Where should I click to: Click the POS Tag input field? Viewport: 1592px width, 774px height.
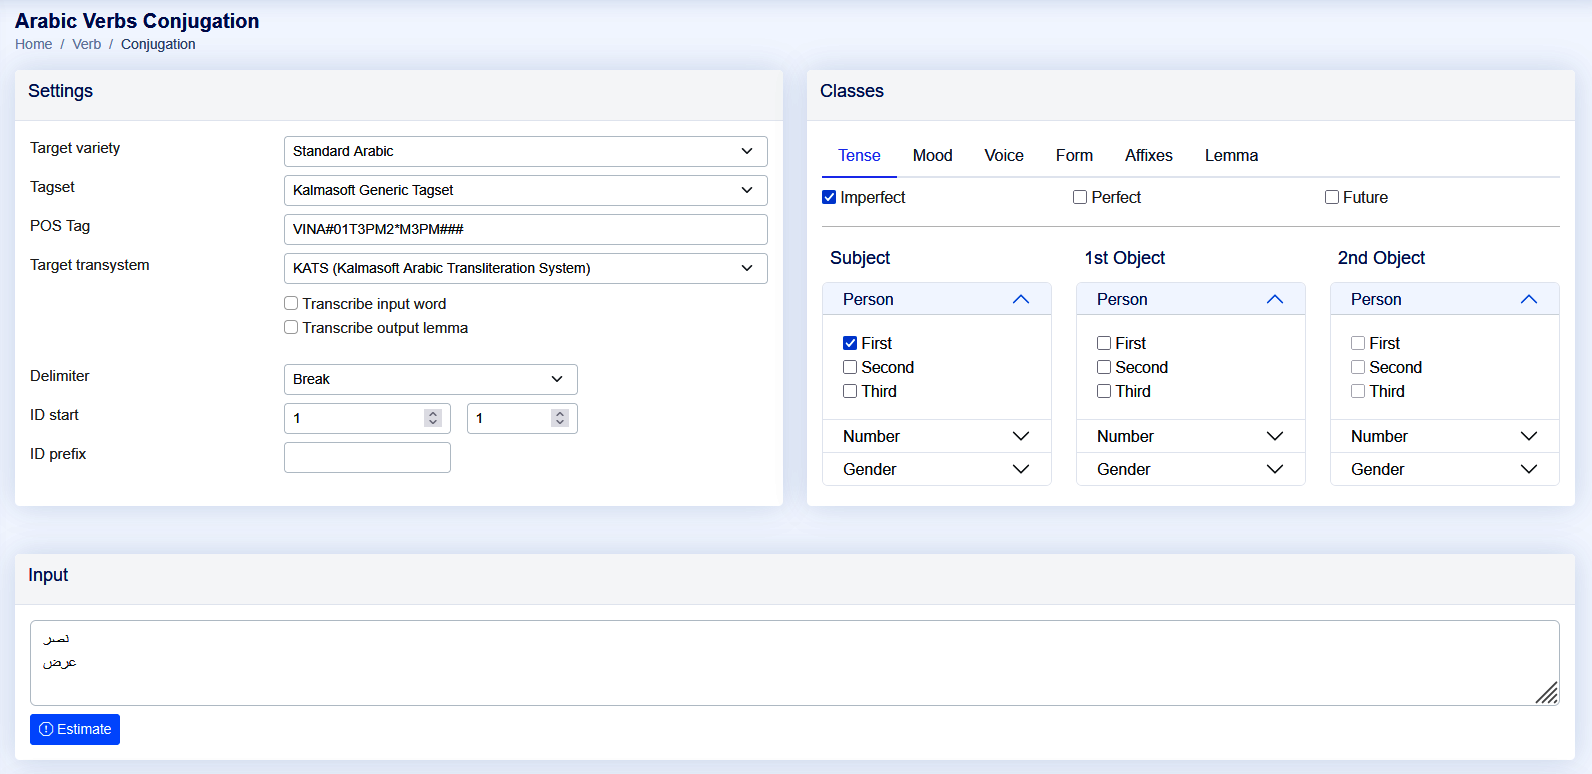(526, 229)
